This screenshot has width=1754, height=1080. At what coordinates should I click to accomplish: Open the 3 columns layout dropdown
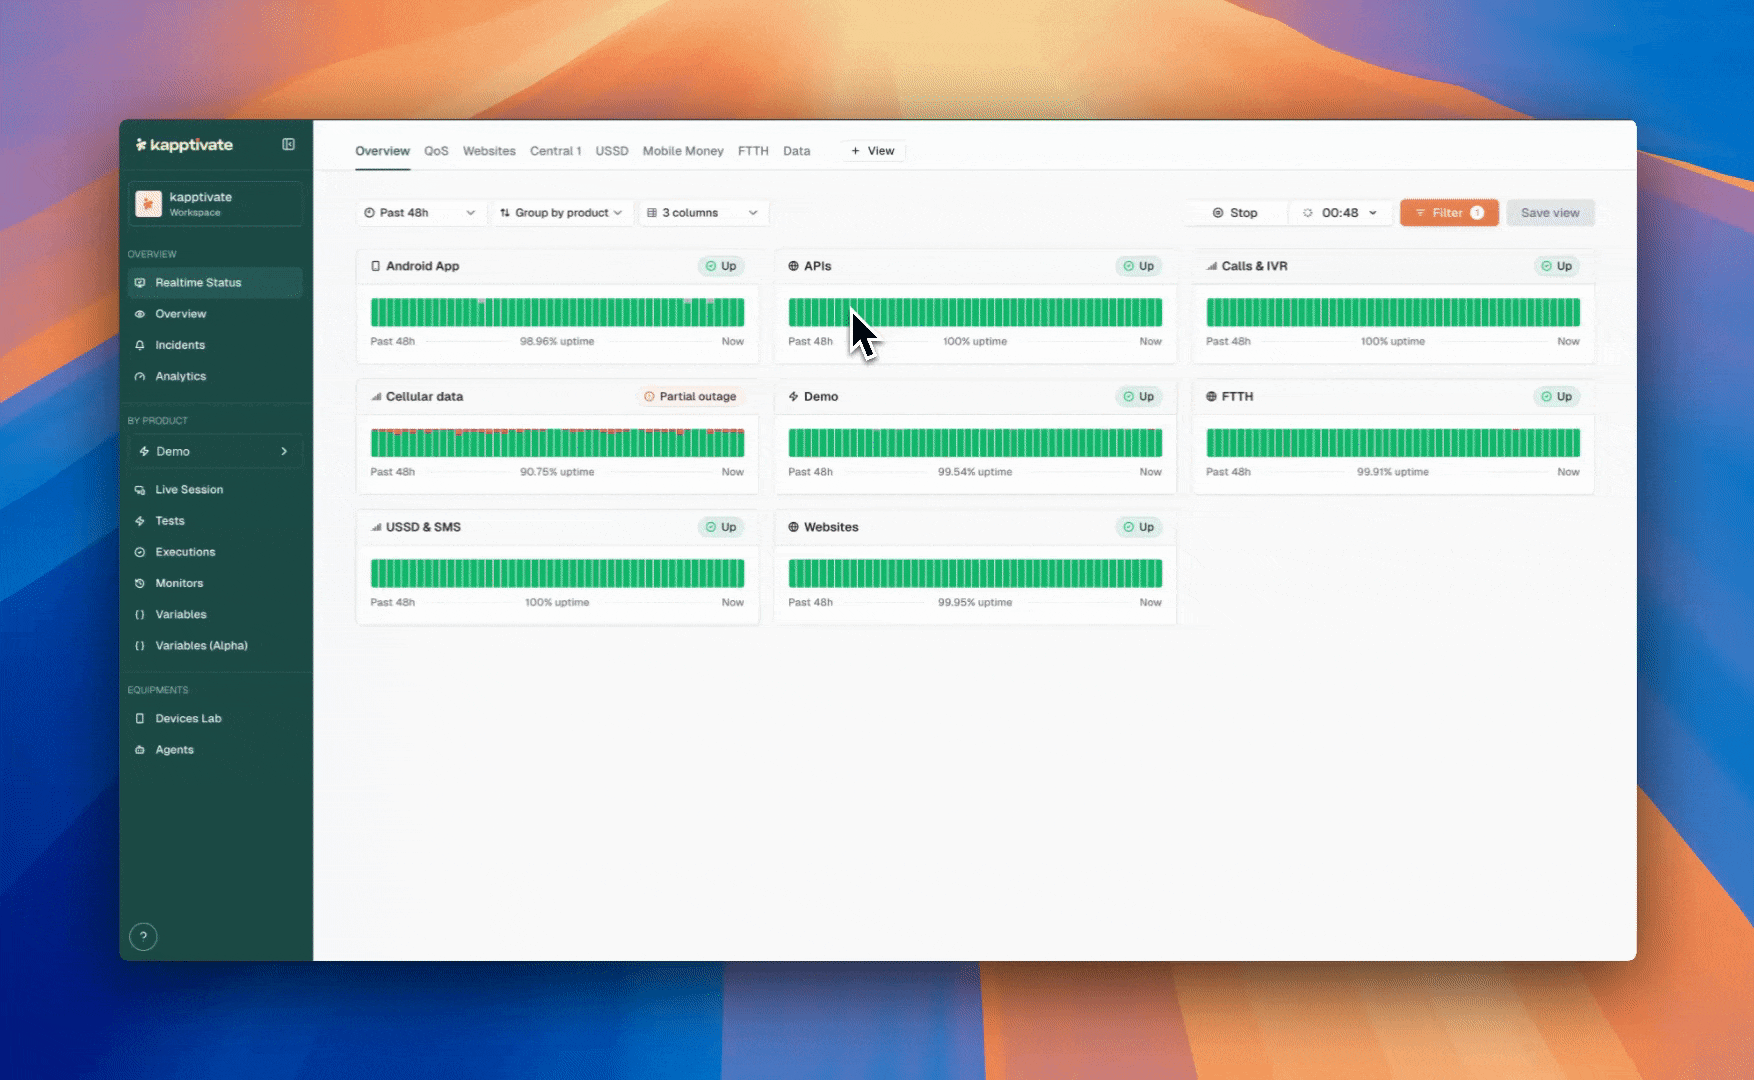pyautogui.click(x=703, y=213)
